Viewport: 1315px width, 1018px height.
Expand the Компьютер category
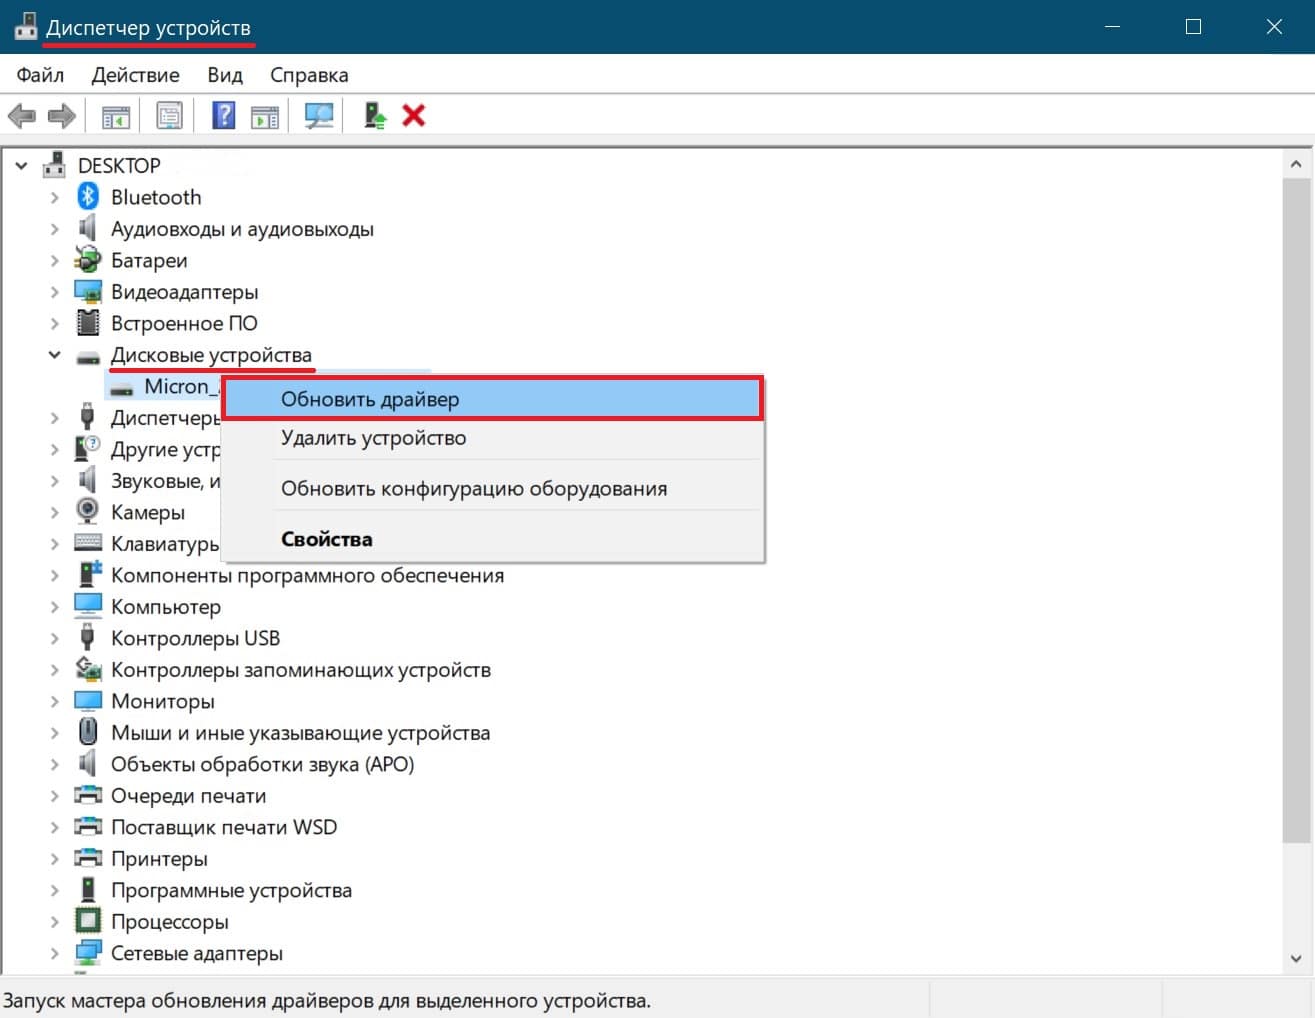pyautogui.click(x=54, y=607)
